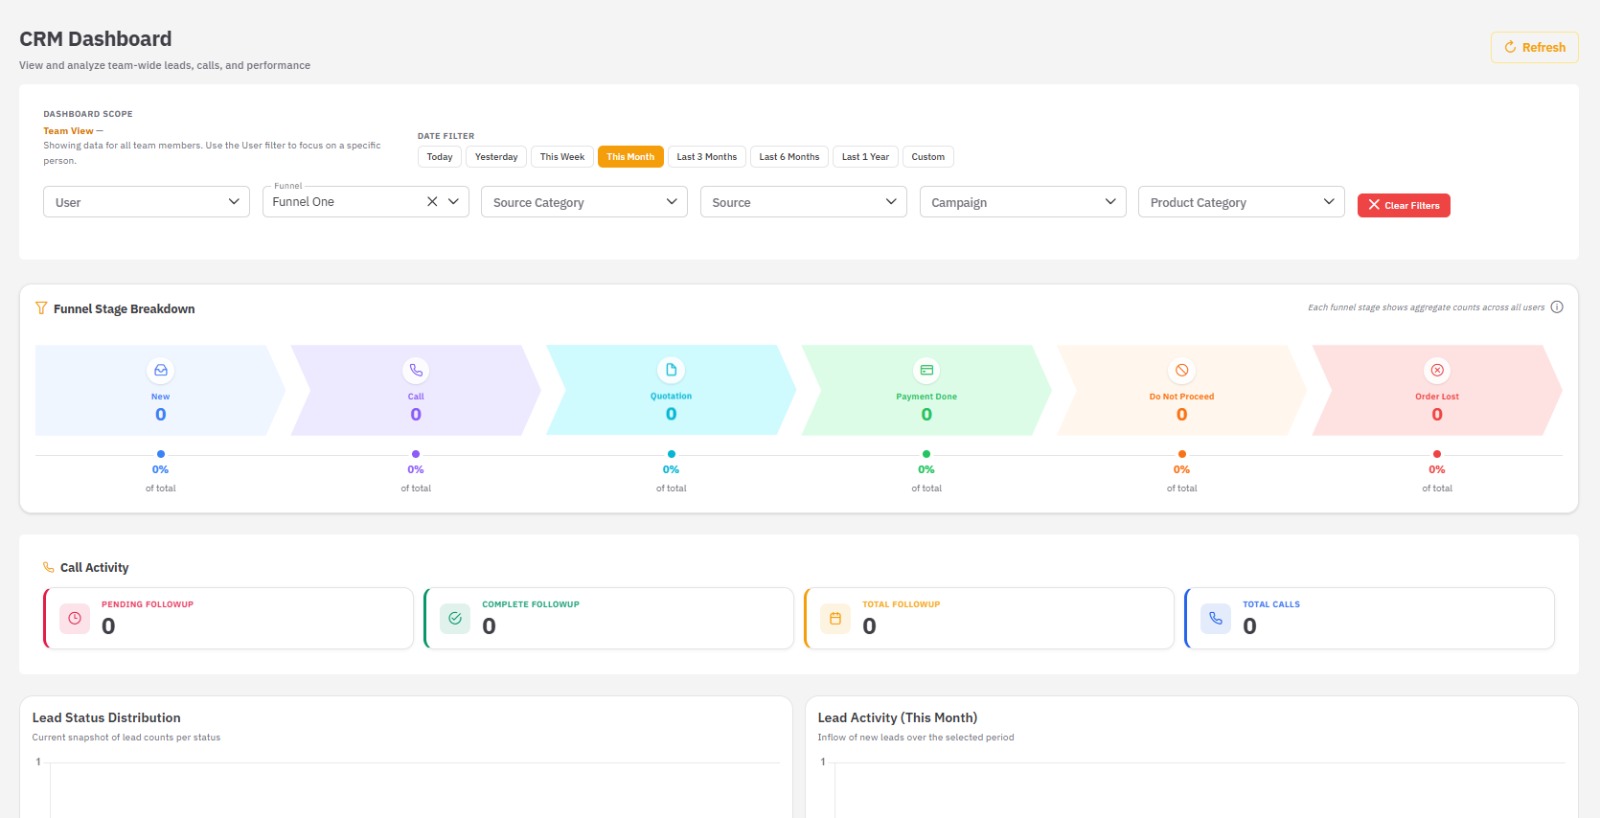The width and height of the screenshot is (1600, 818).
Task: Open the User dropdown
Action: pos(146,202)
